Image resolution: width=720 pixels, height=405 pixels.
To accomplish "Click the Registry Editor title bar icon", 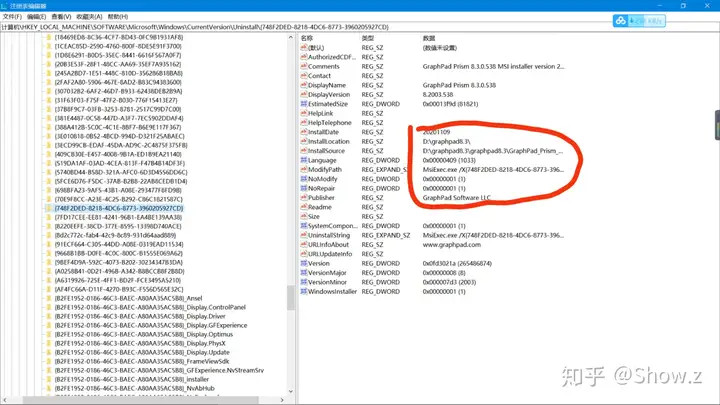I will (x=4, y=6).
